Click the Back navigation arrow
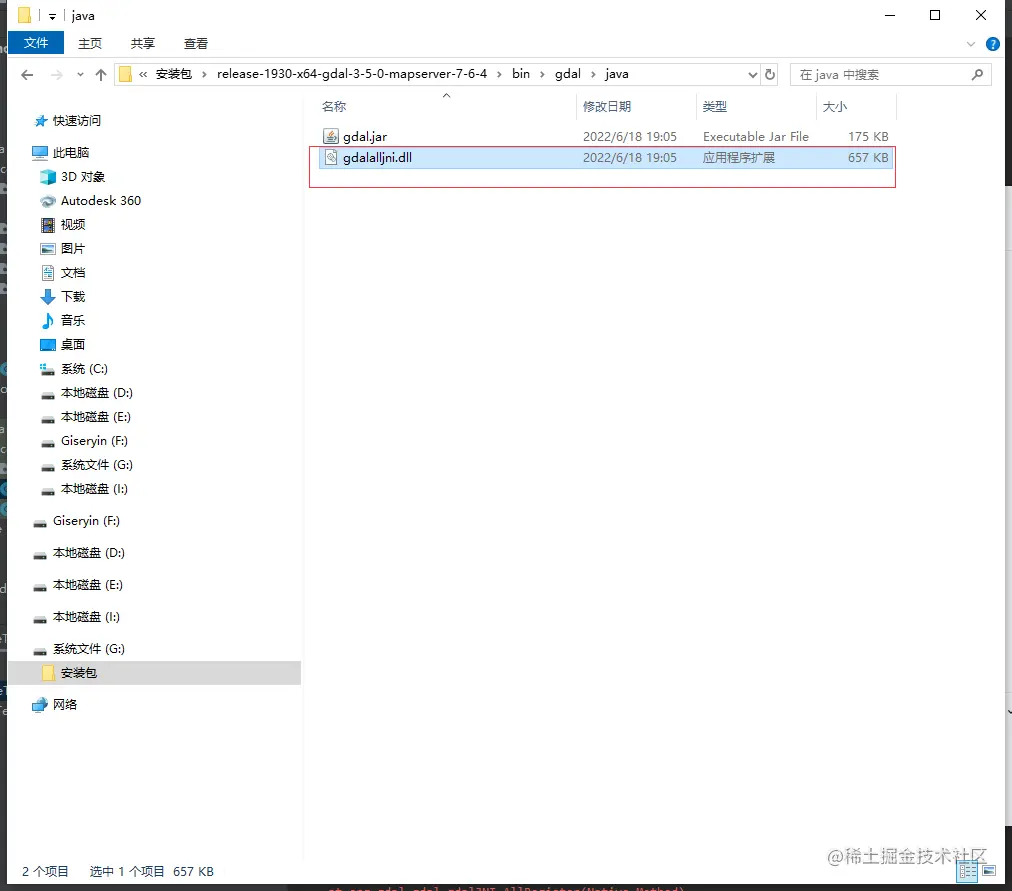Viewport: 1012px width, 891px height. [27, 75]
